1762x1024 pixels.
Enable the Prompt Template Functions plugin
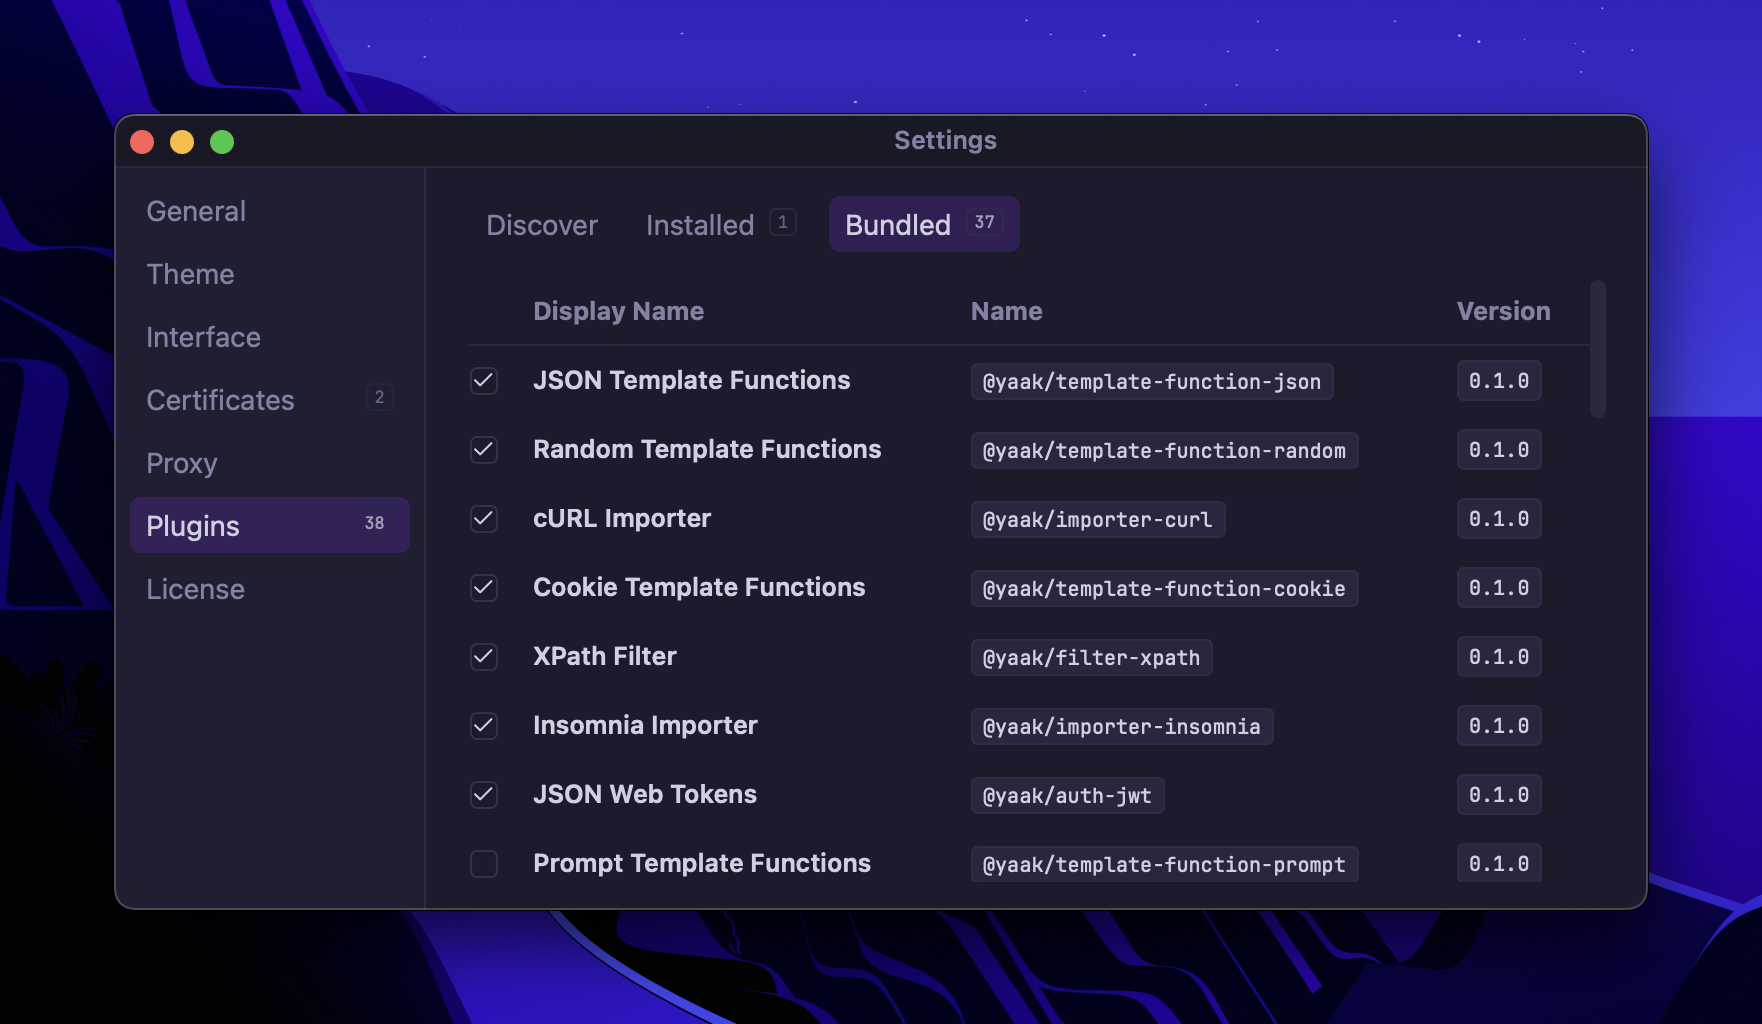(484, 864)
